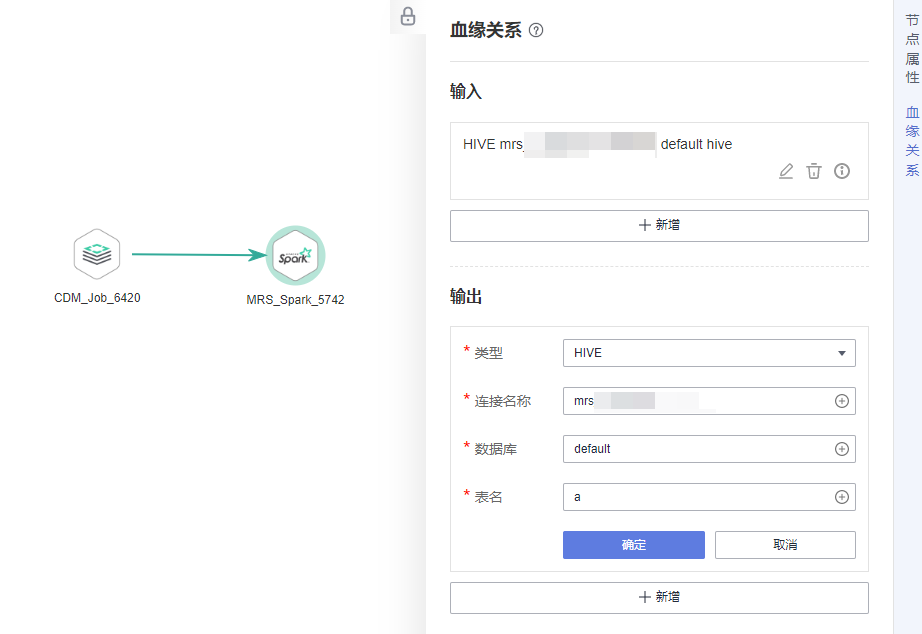Show info for HIVE input entry
The image size is (922, 634).
[842, 171]
